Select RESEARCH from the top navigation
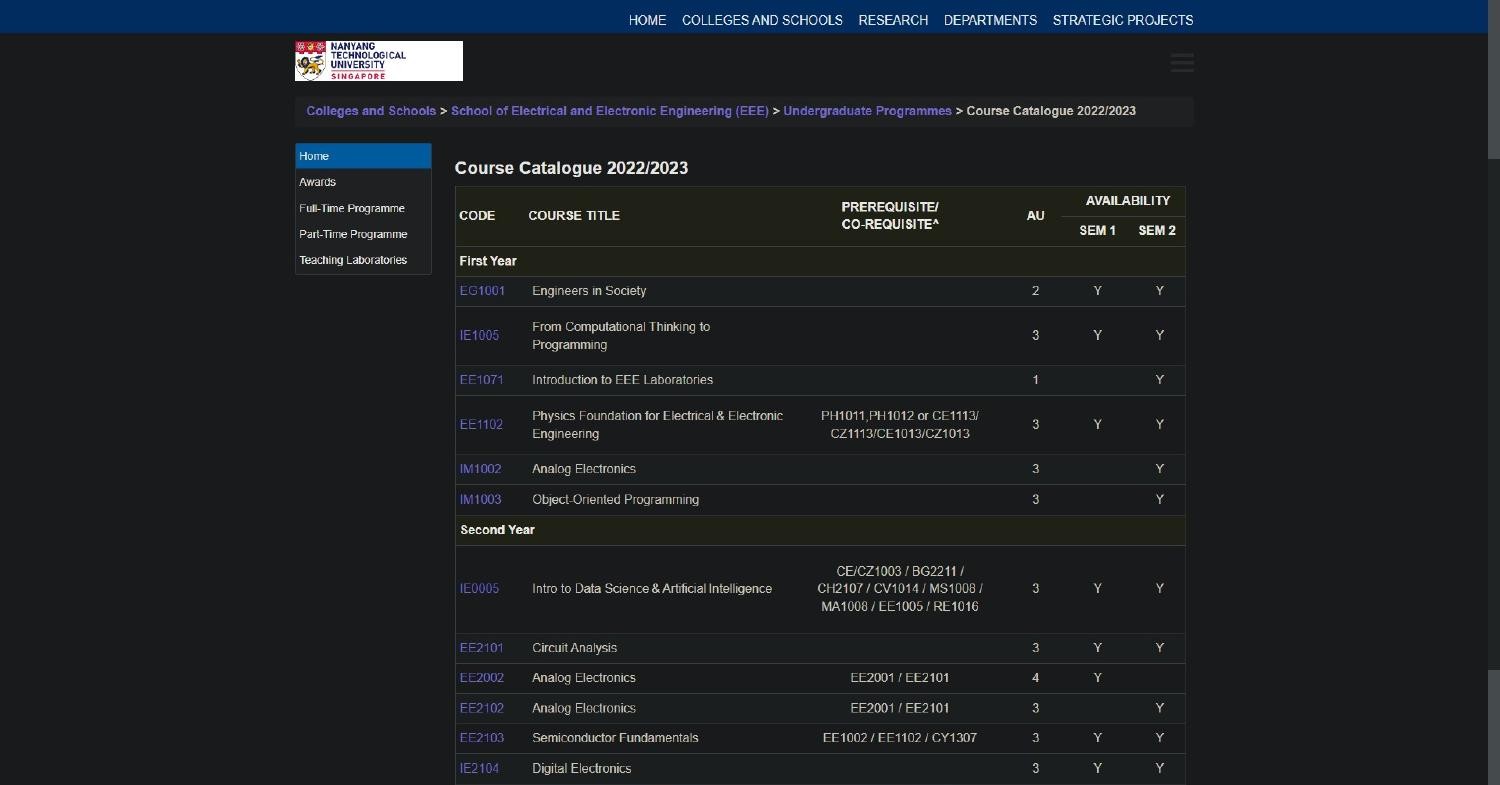Screen dimensions: 1500x785 point(892,20)
